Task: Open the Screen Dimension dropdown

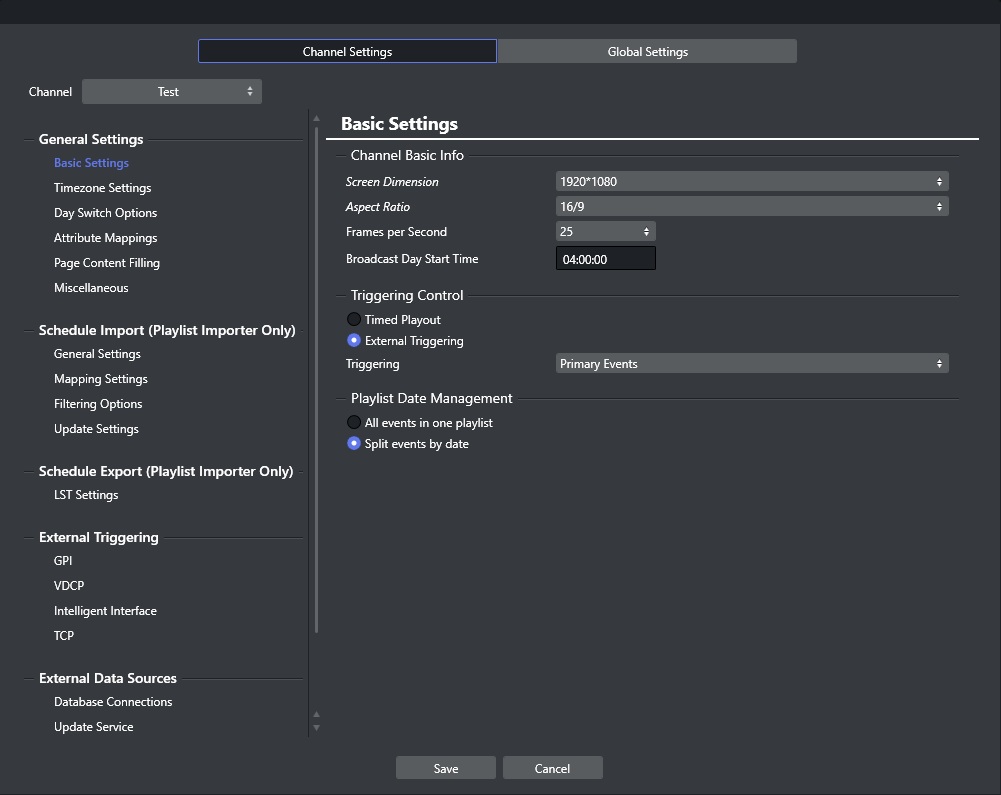Action: pos(751,182)
